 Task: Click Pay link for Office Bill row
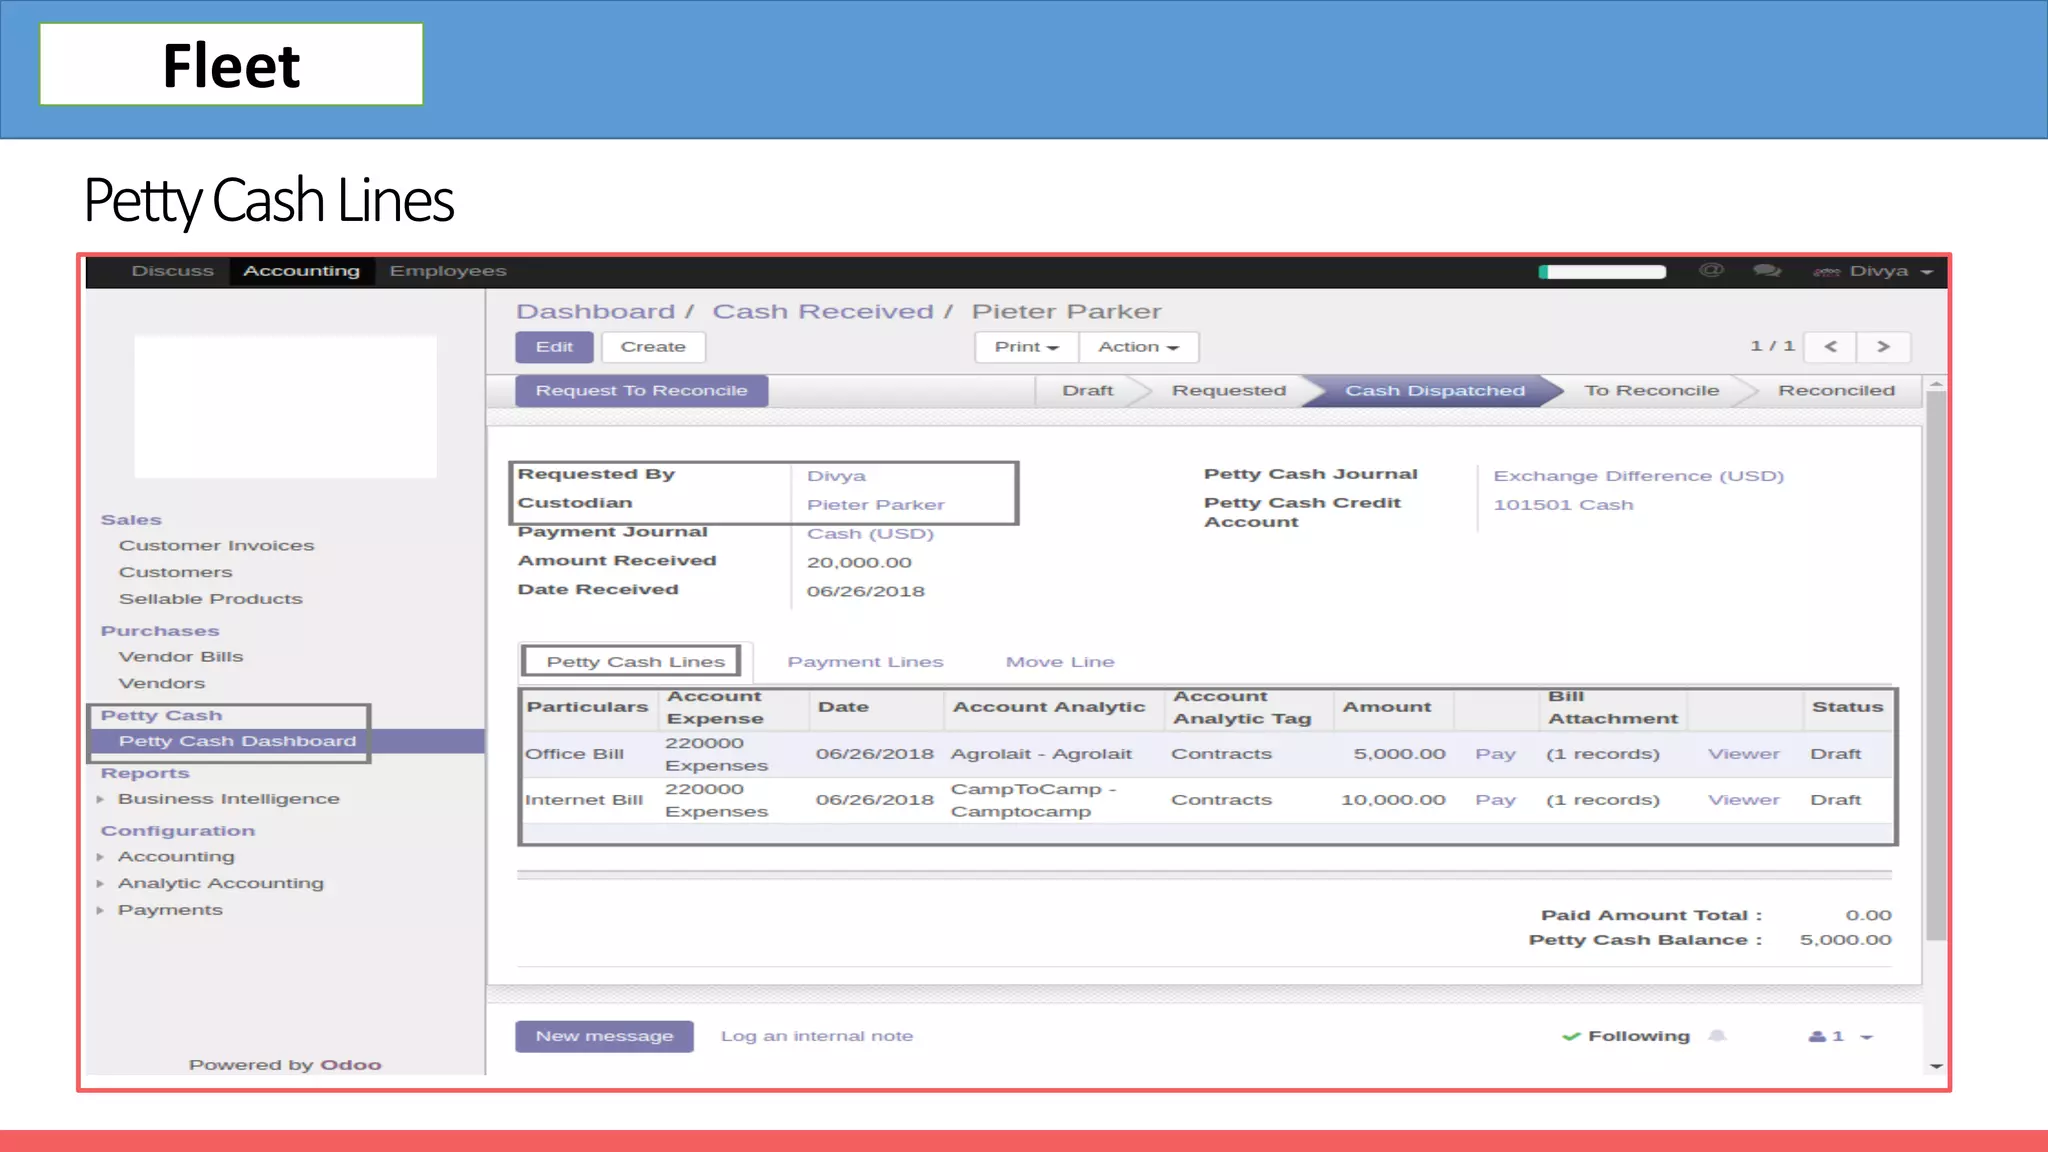pyautogui.click(x=1495, y=754)
